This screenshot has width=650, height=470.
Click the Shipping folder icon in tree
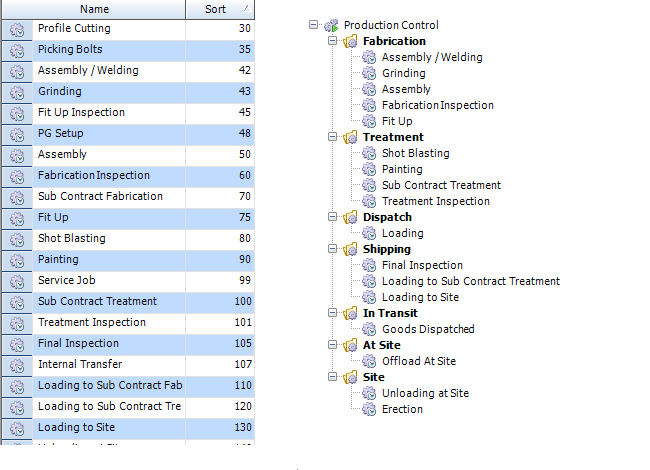tap(350, 249)
